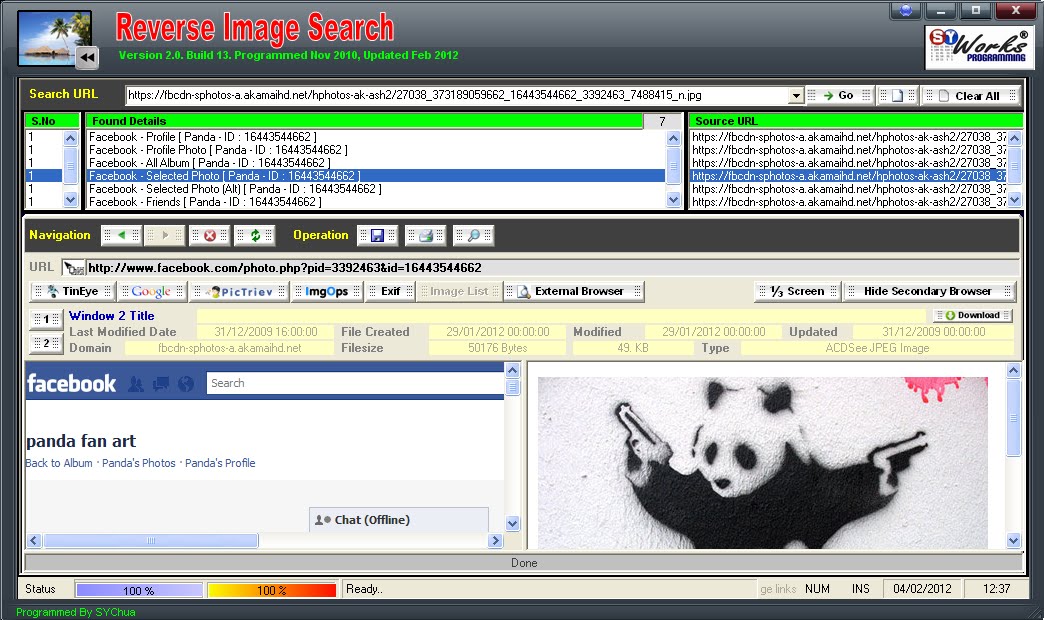
Task: Follow the Back to Album link
Action: pos(59,463)
